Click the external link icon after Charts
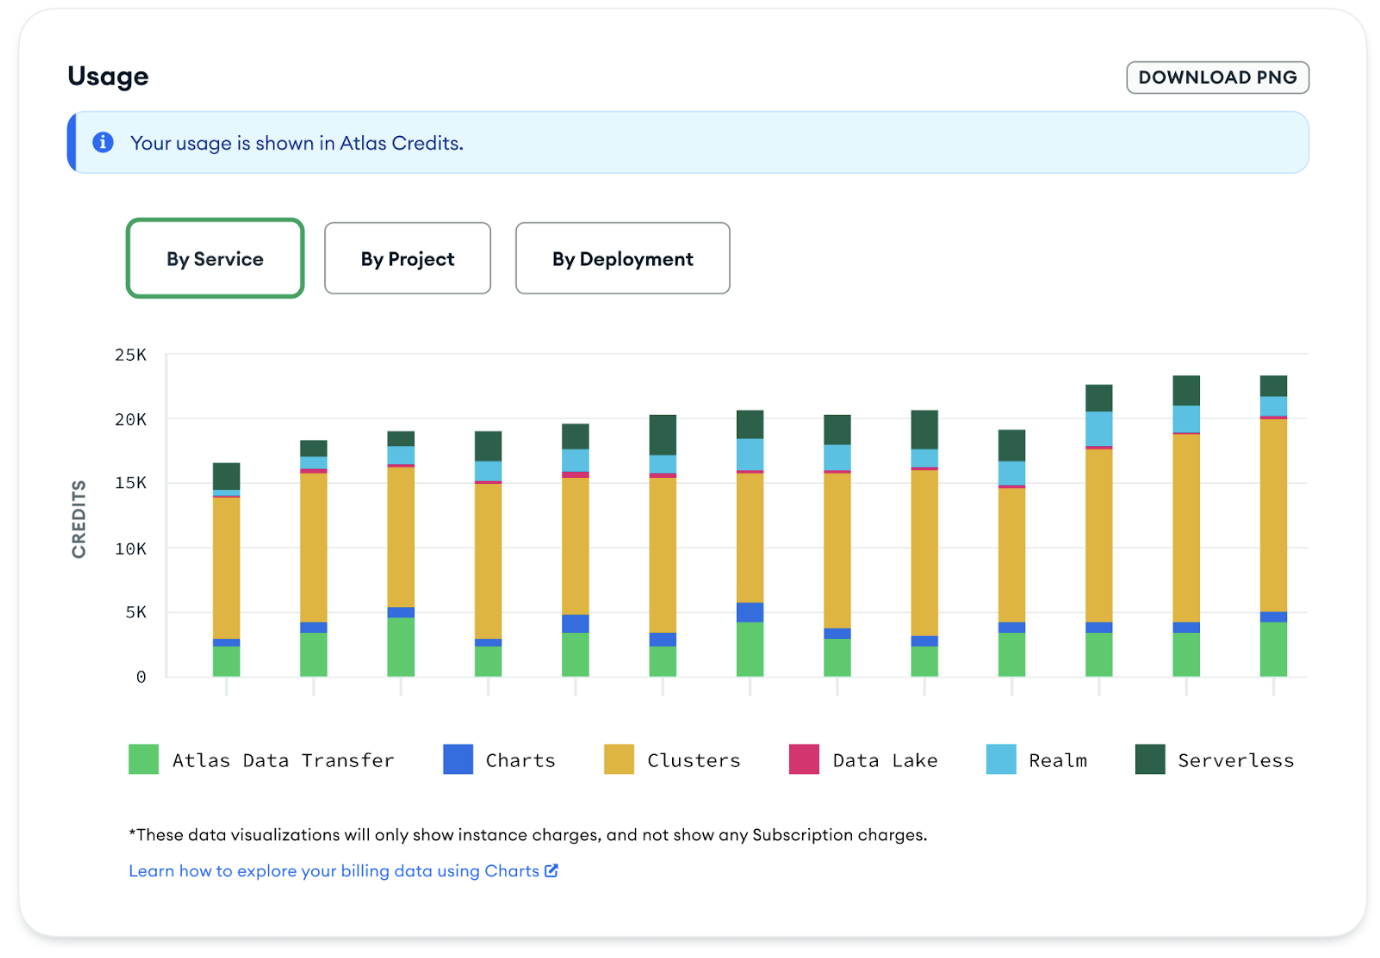This screenshot has height=958, width=1380. tap(551, 871)
